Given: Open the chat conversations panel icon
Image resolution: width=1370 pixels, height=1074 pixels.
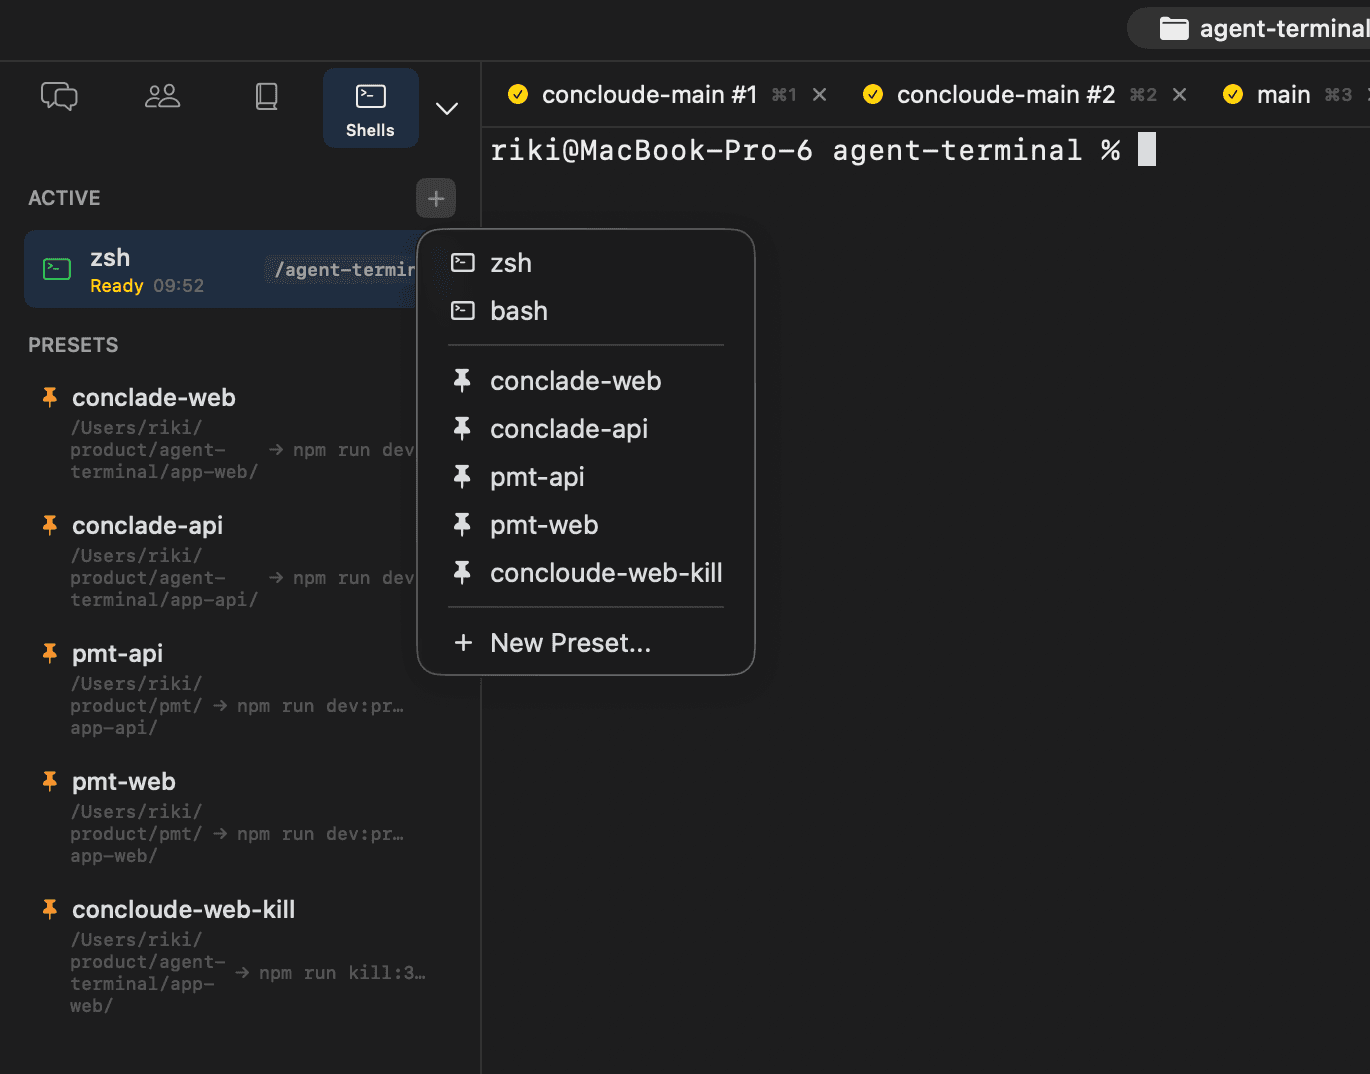Looking at the screenshot, I should (59, 96).
